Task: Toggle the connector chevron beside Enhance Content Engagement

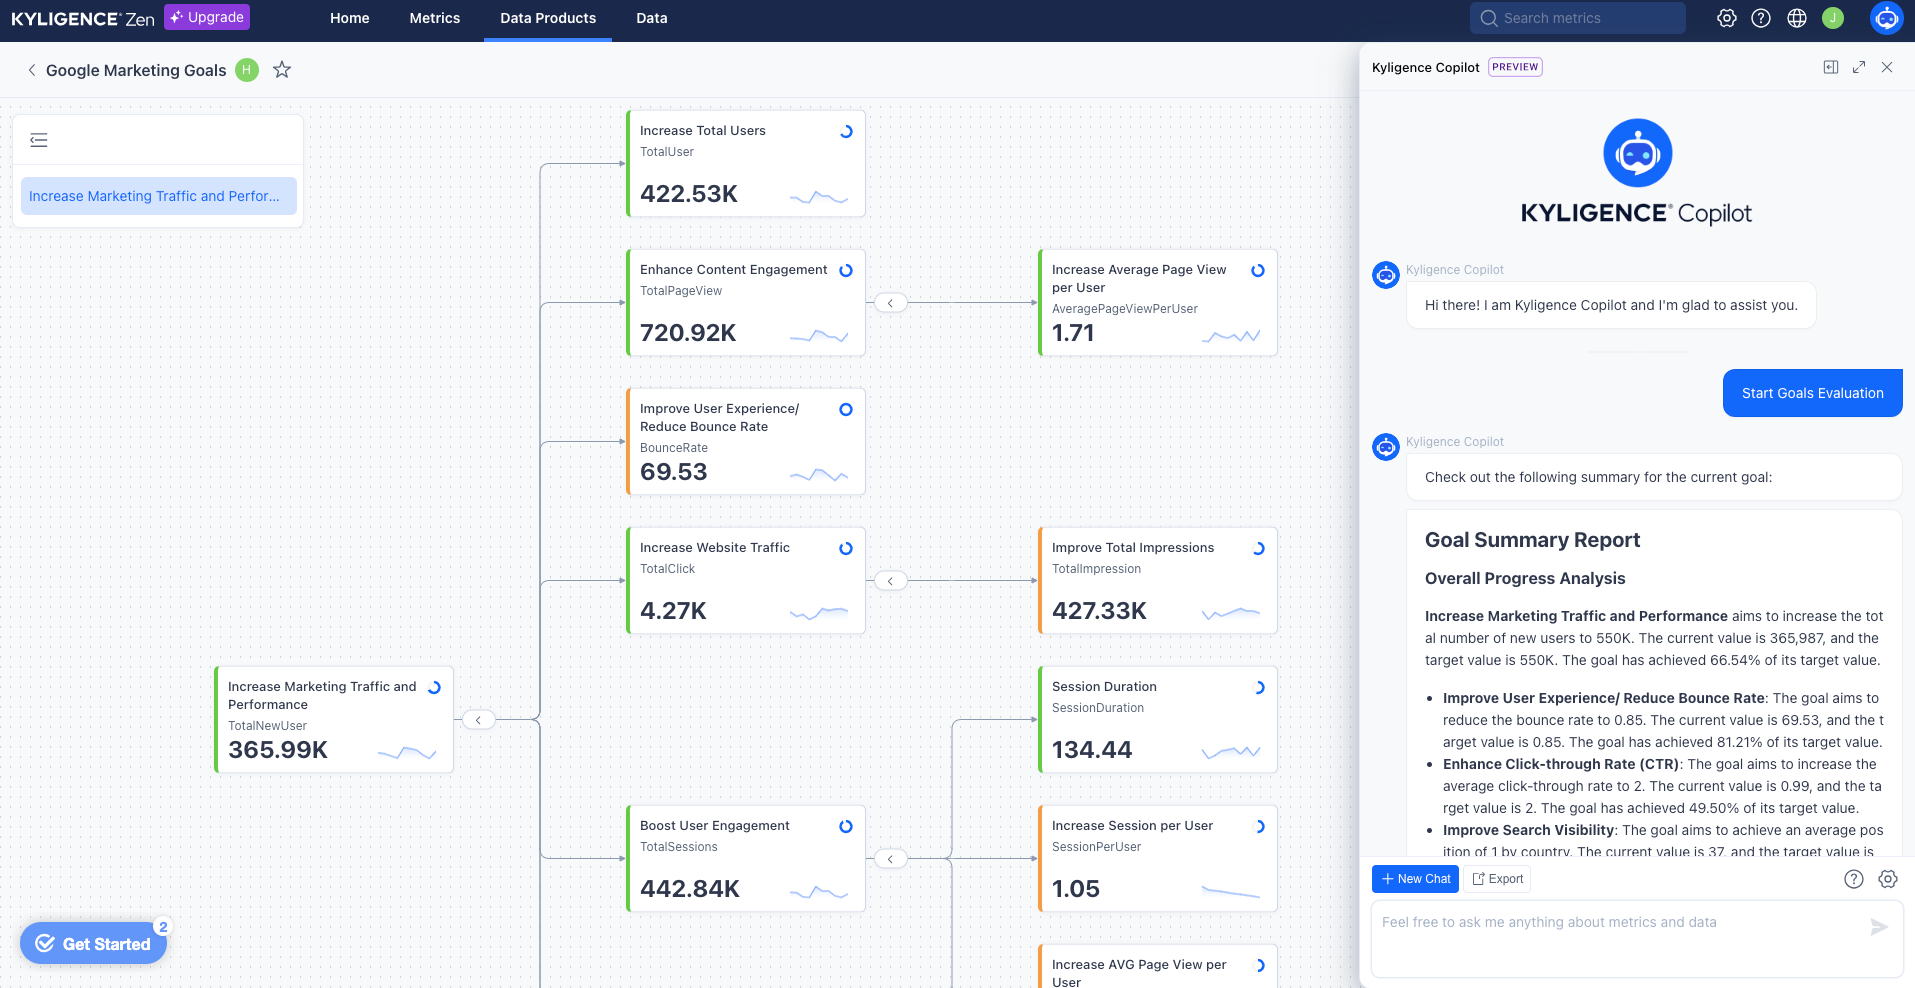Action: tap(891, 302)
